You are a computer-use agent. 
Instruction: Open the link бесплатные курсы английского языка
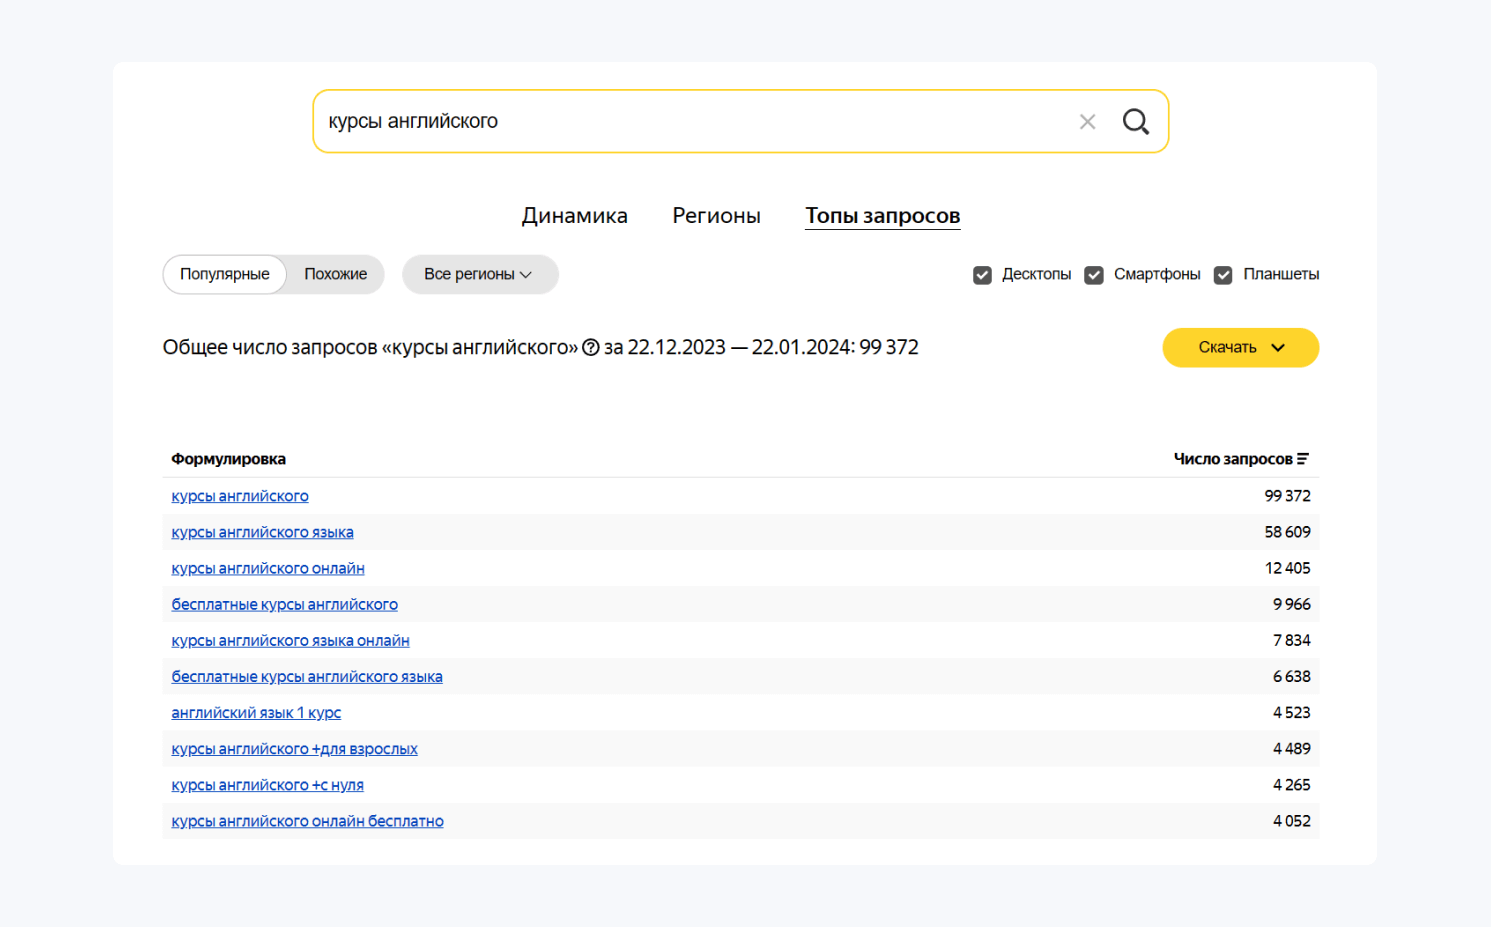pos(307,677)
